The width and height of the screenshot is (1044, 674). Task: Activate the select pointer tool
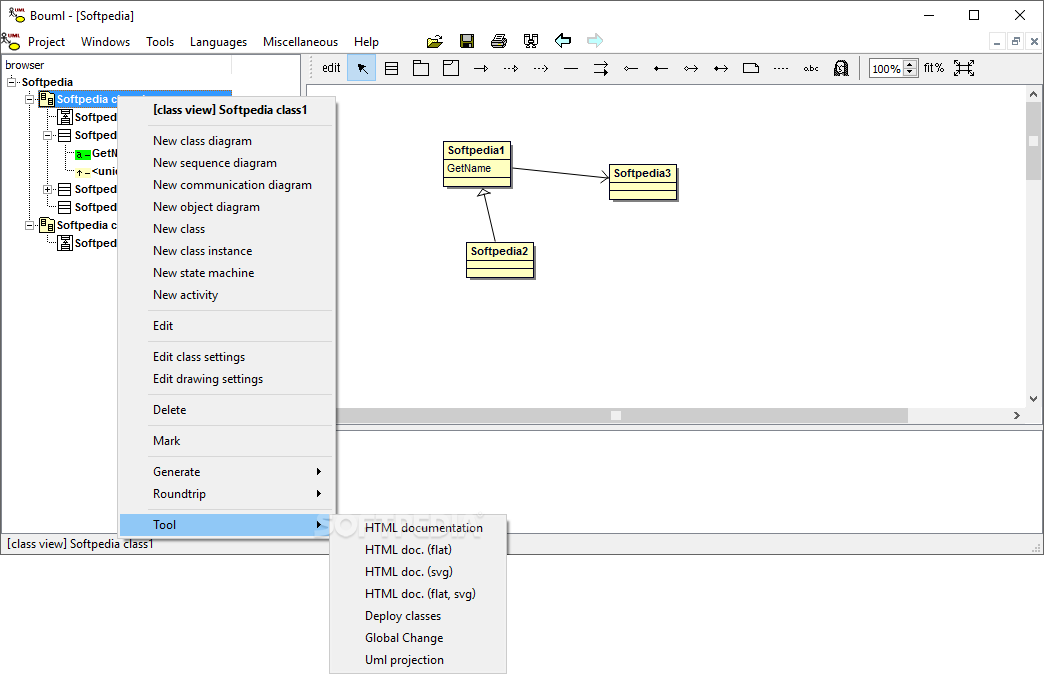(x=362, y=68)
